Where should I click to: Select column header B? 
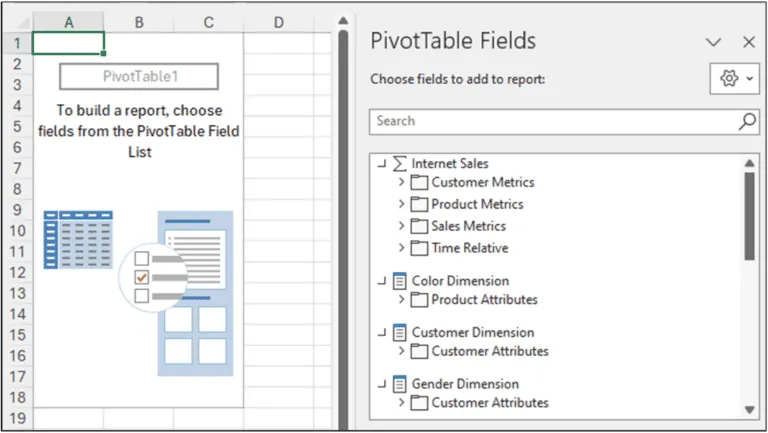point(138,22)
